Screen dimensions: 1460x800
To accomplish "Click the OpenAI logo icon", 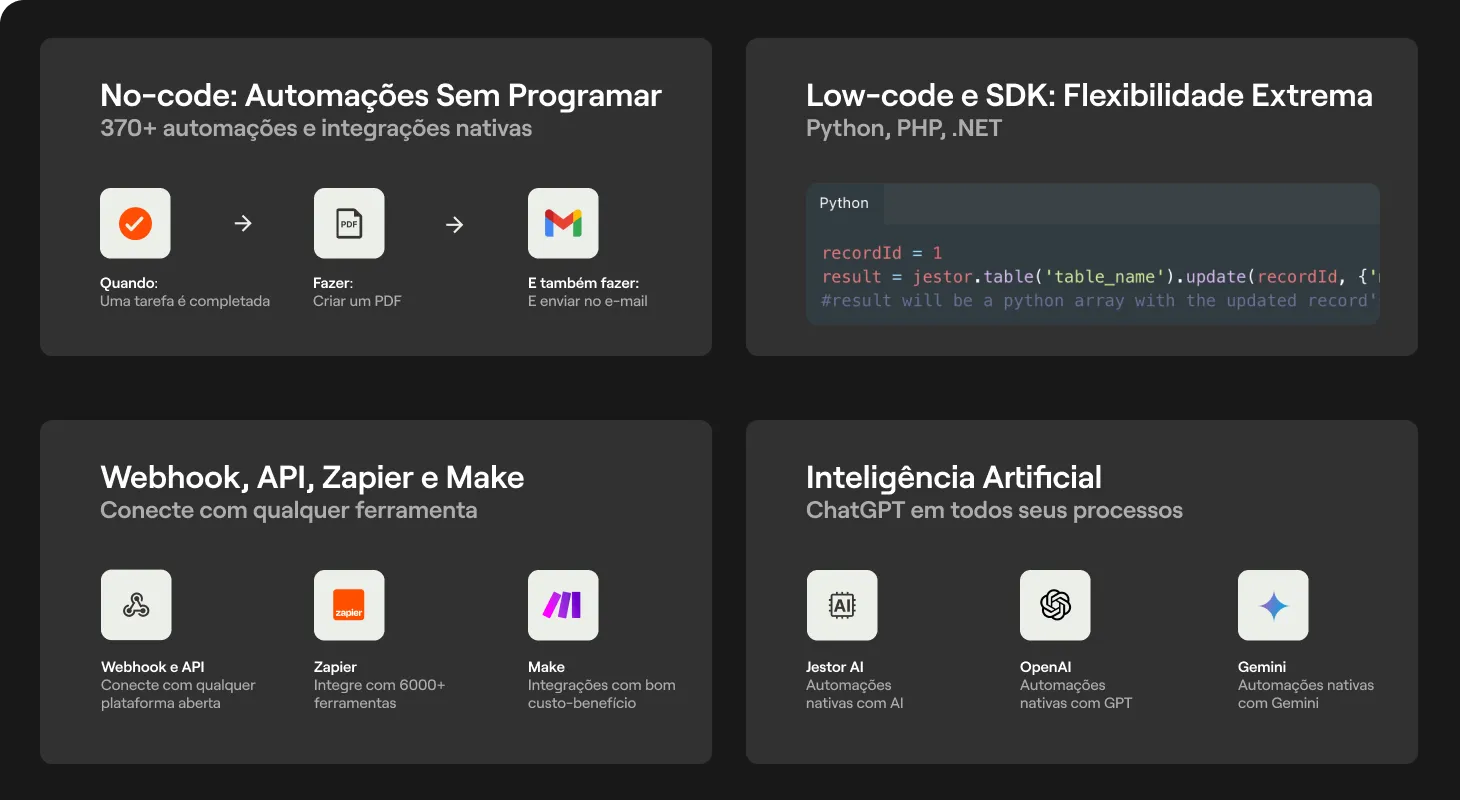I will 1055,605.
